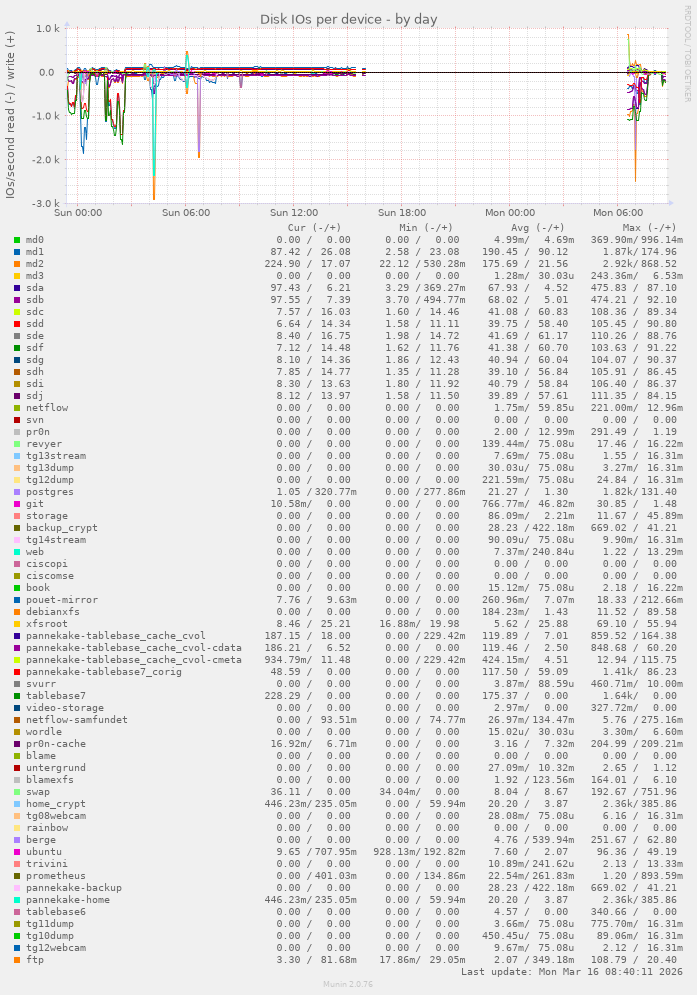Click the trivini legend entry
697x995 pixels.
click(47, 864)
